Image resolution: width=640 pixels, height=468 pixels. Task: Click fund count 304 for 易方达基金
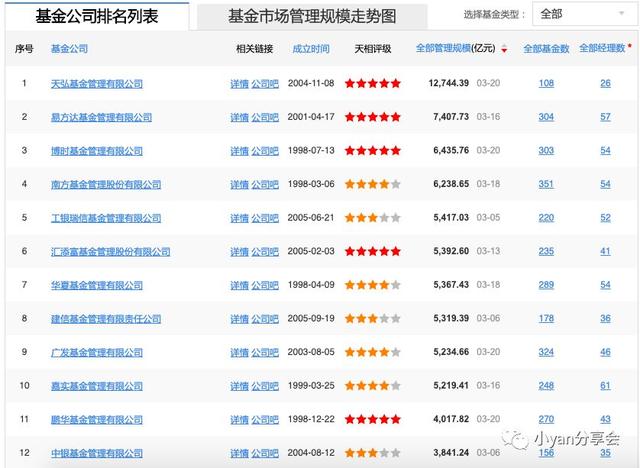tap(546, 117)
